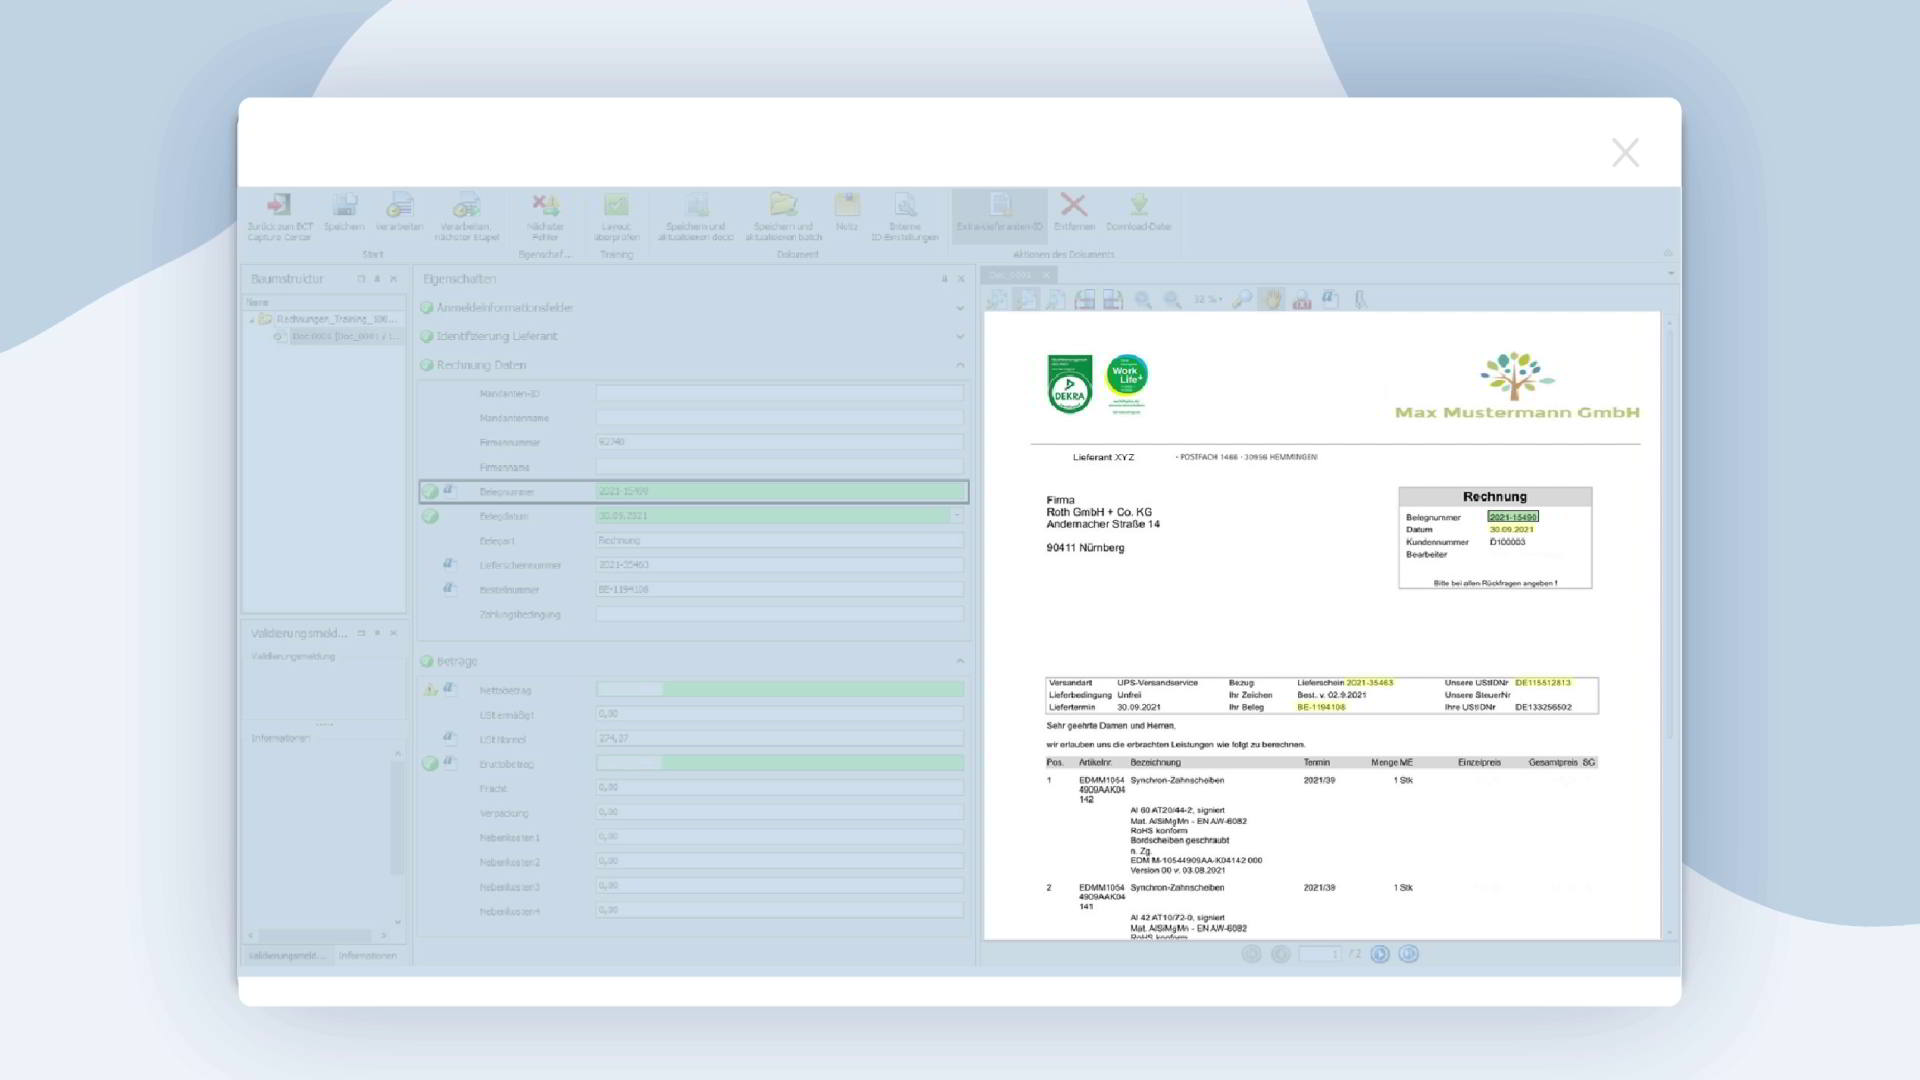The height and width of the screenshot is (1080, 1920).
Task: Click the Belegnummer green check status icon
Action: (430, 492)
